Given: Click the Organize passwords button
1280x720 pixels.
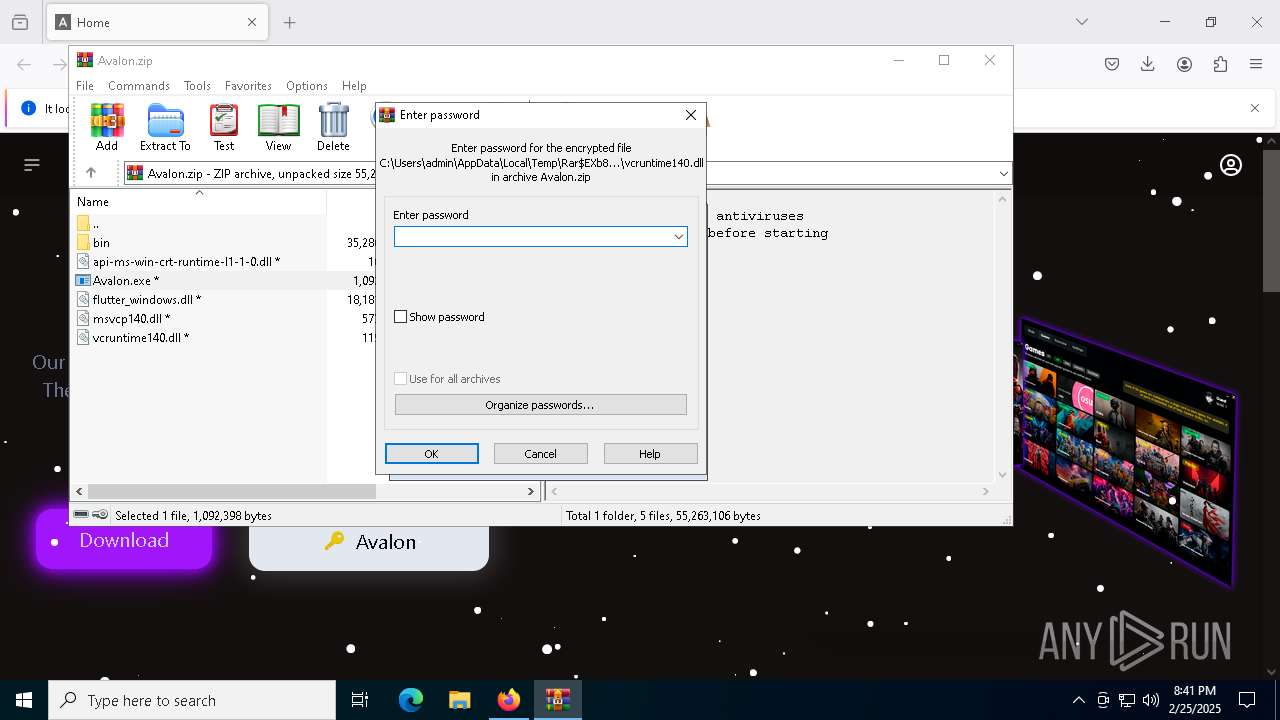Looking at the screenshot, I should click(541, 405).
